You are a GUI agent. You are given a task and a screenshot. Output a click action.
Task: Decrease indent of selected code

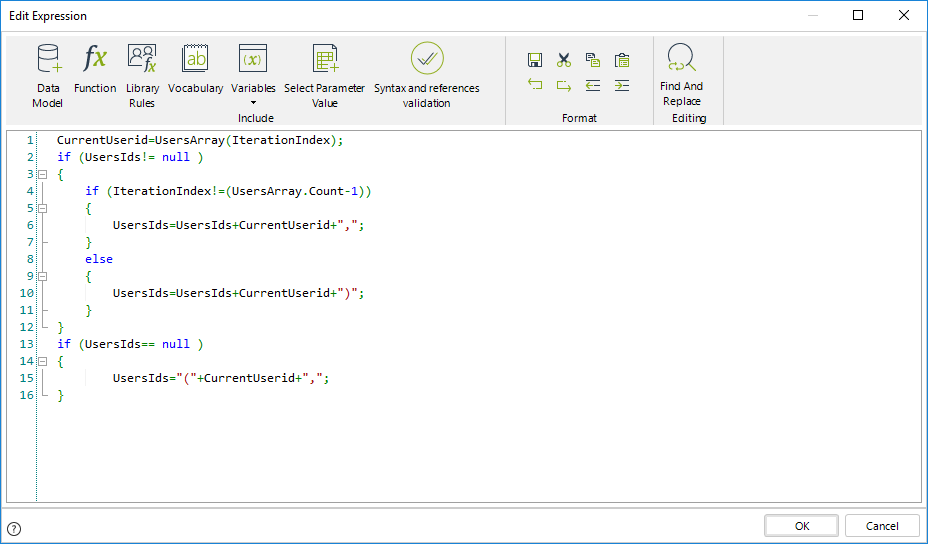tap(592, 86)
